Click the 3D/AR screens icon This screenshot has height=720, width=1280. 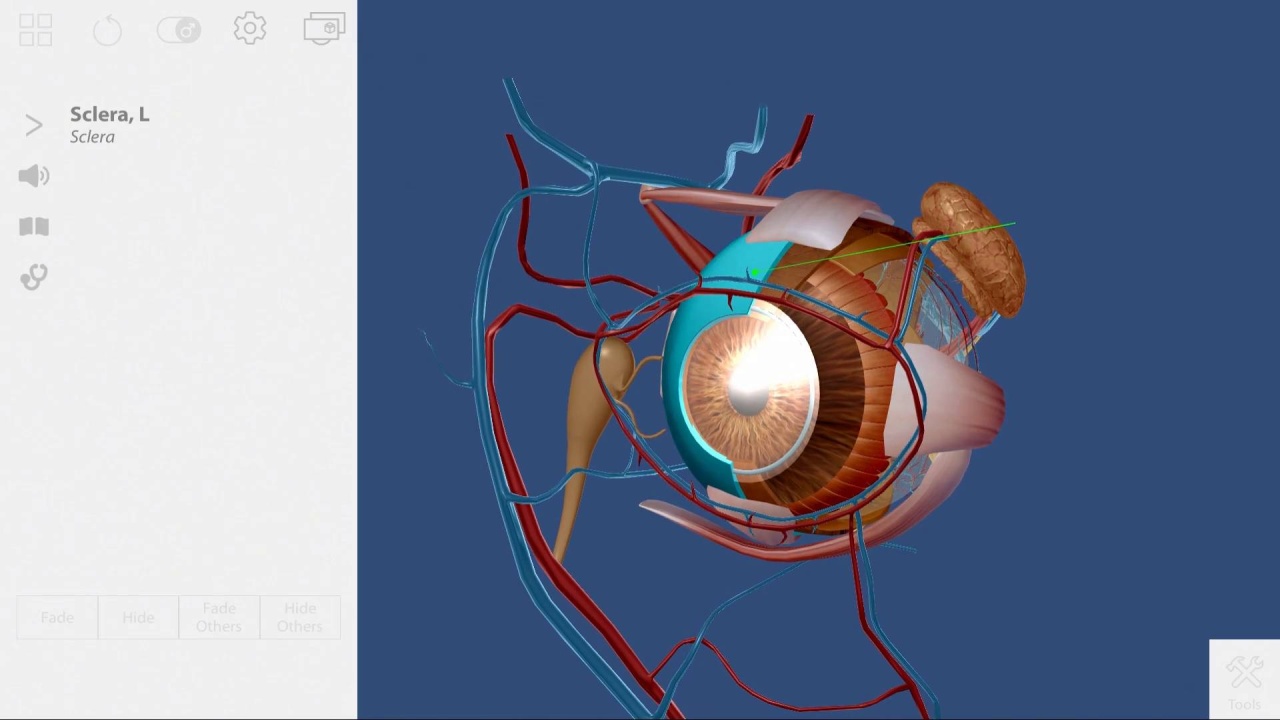324,29
